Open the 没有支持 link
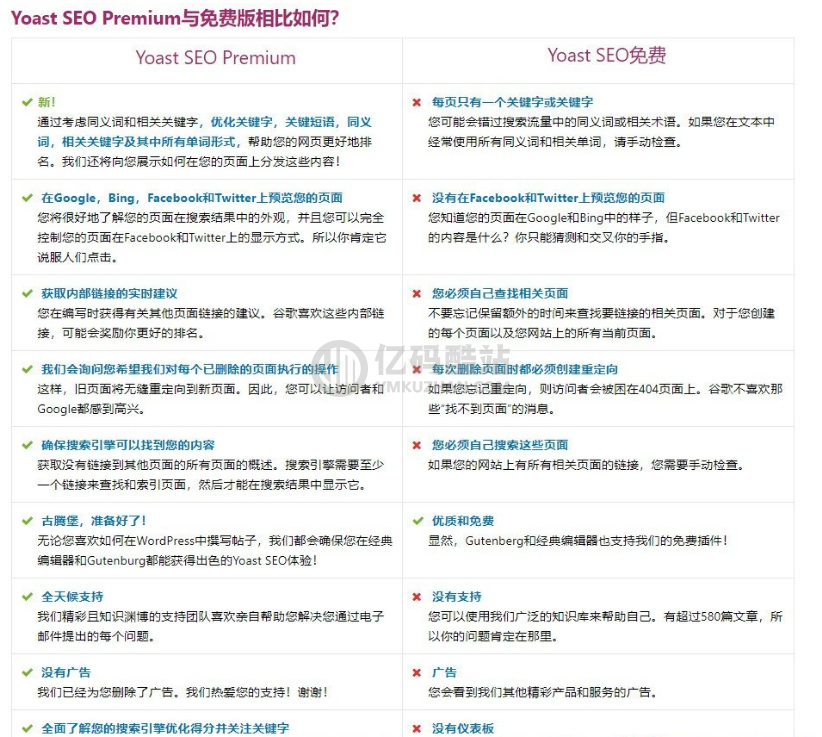822x737 pixels. click(456, 597)
